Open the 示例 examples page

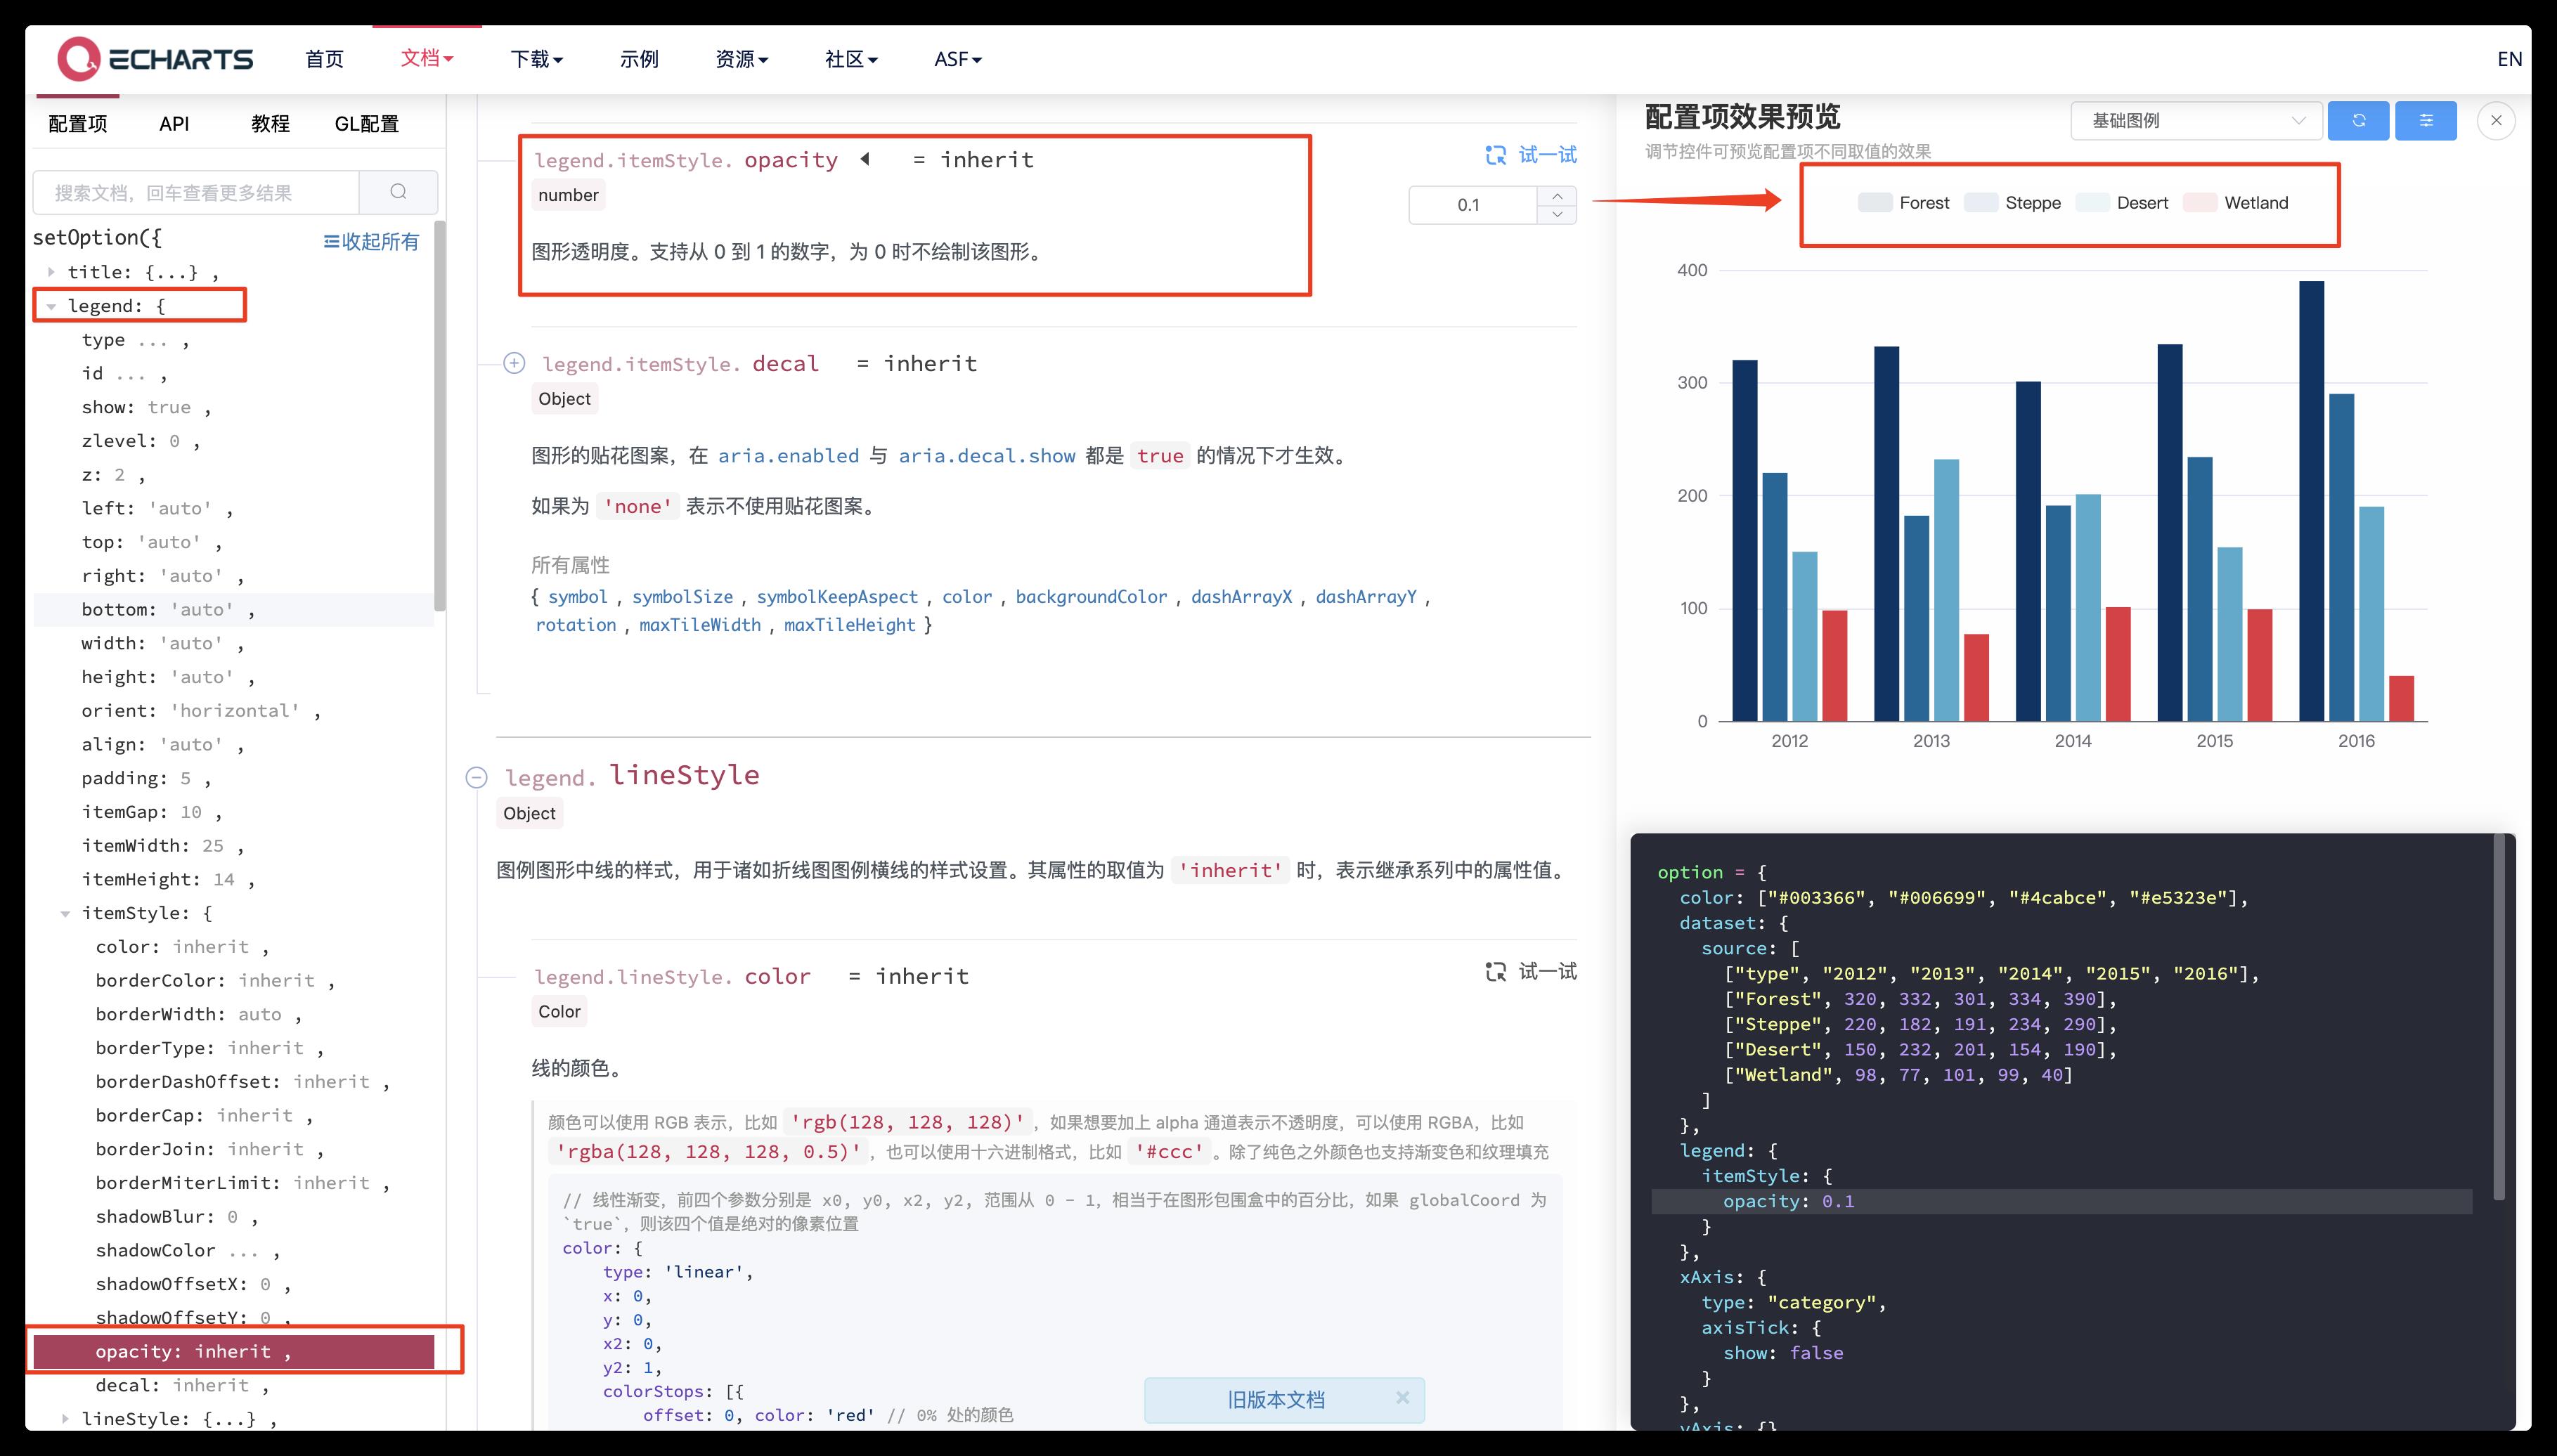[639, 59]
